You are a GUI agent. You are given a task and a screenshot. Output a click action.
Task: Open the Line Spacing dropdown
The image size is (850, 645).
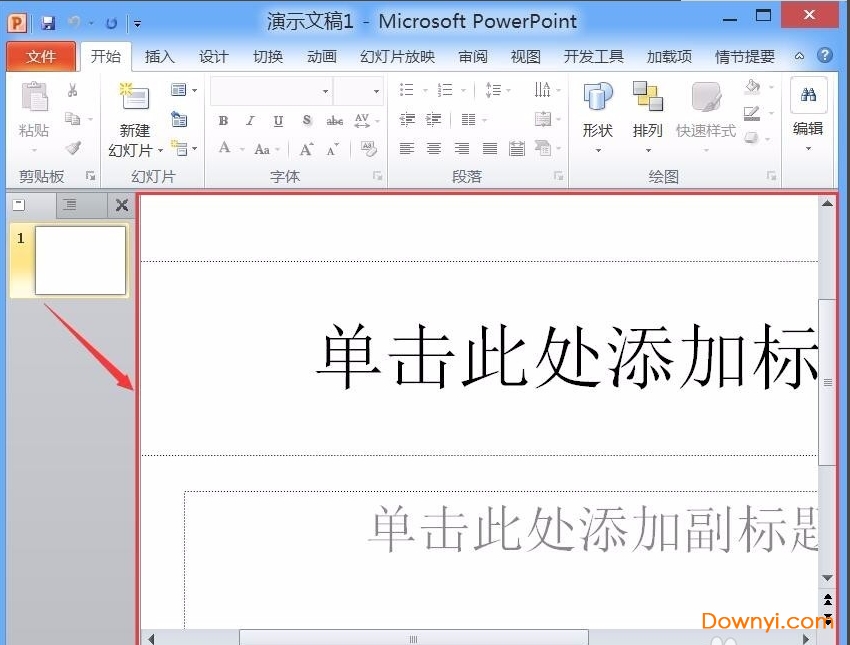click(497, 89)
